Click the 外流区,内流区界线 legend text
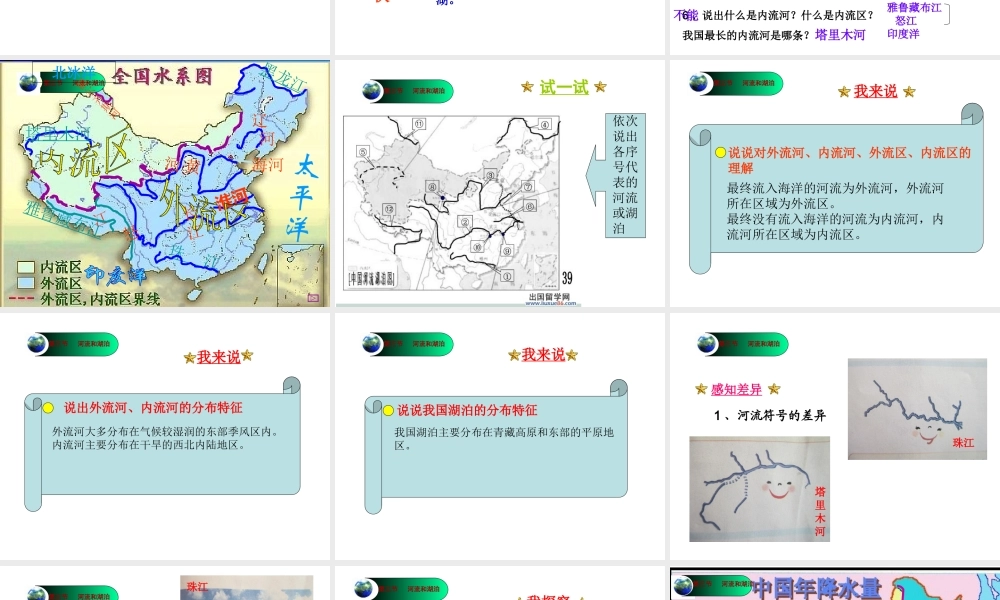This screenshot has width=1000, height=600. click(x=100, y=298)
